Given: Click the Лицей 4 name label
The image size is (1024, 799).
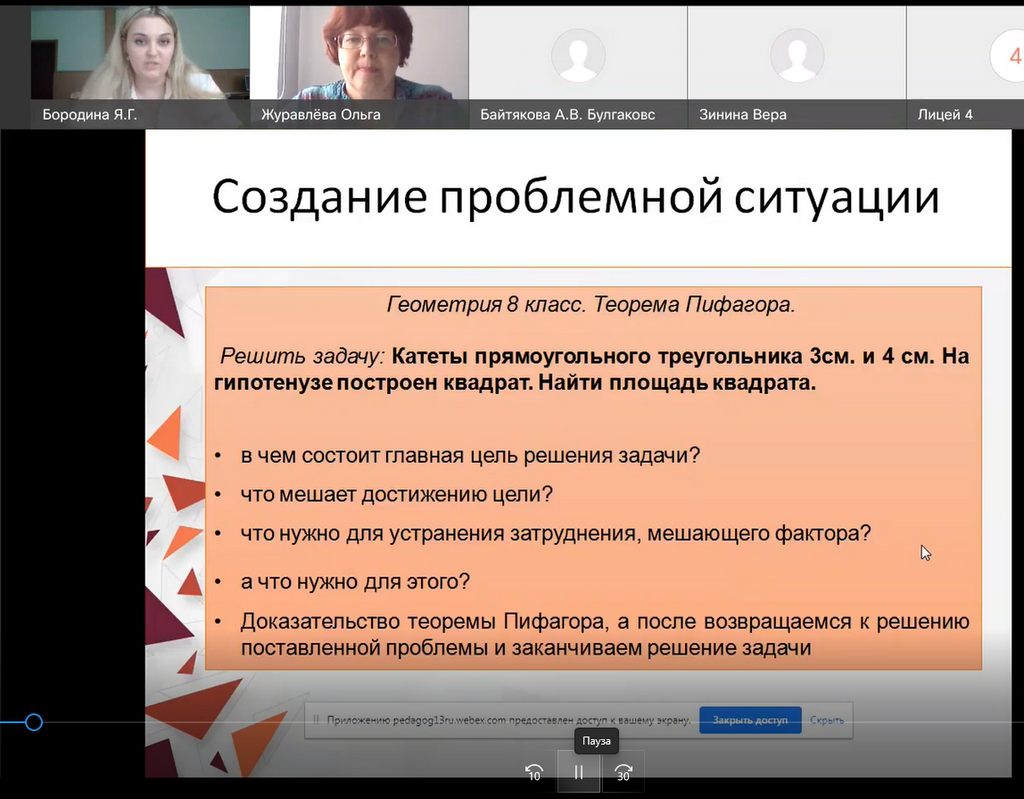Looking at the screenshot, I should point(945,115).
